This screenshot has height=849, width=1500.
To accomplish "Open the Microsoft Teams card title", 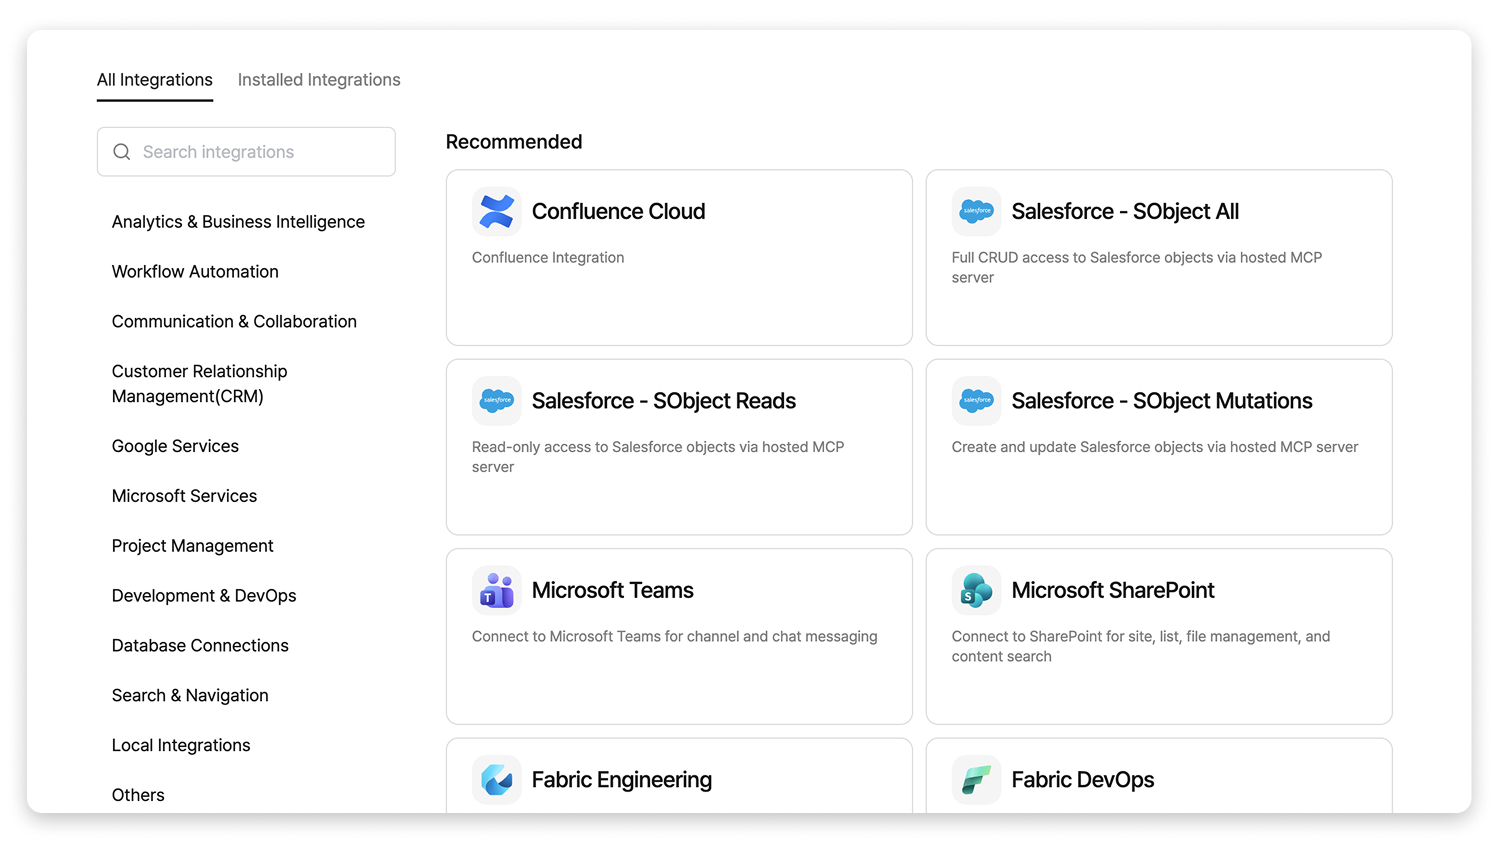I will [613, 590].
